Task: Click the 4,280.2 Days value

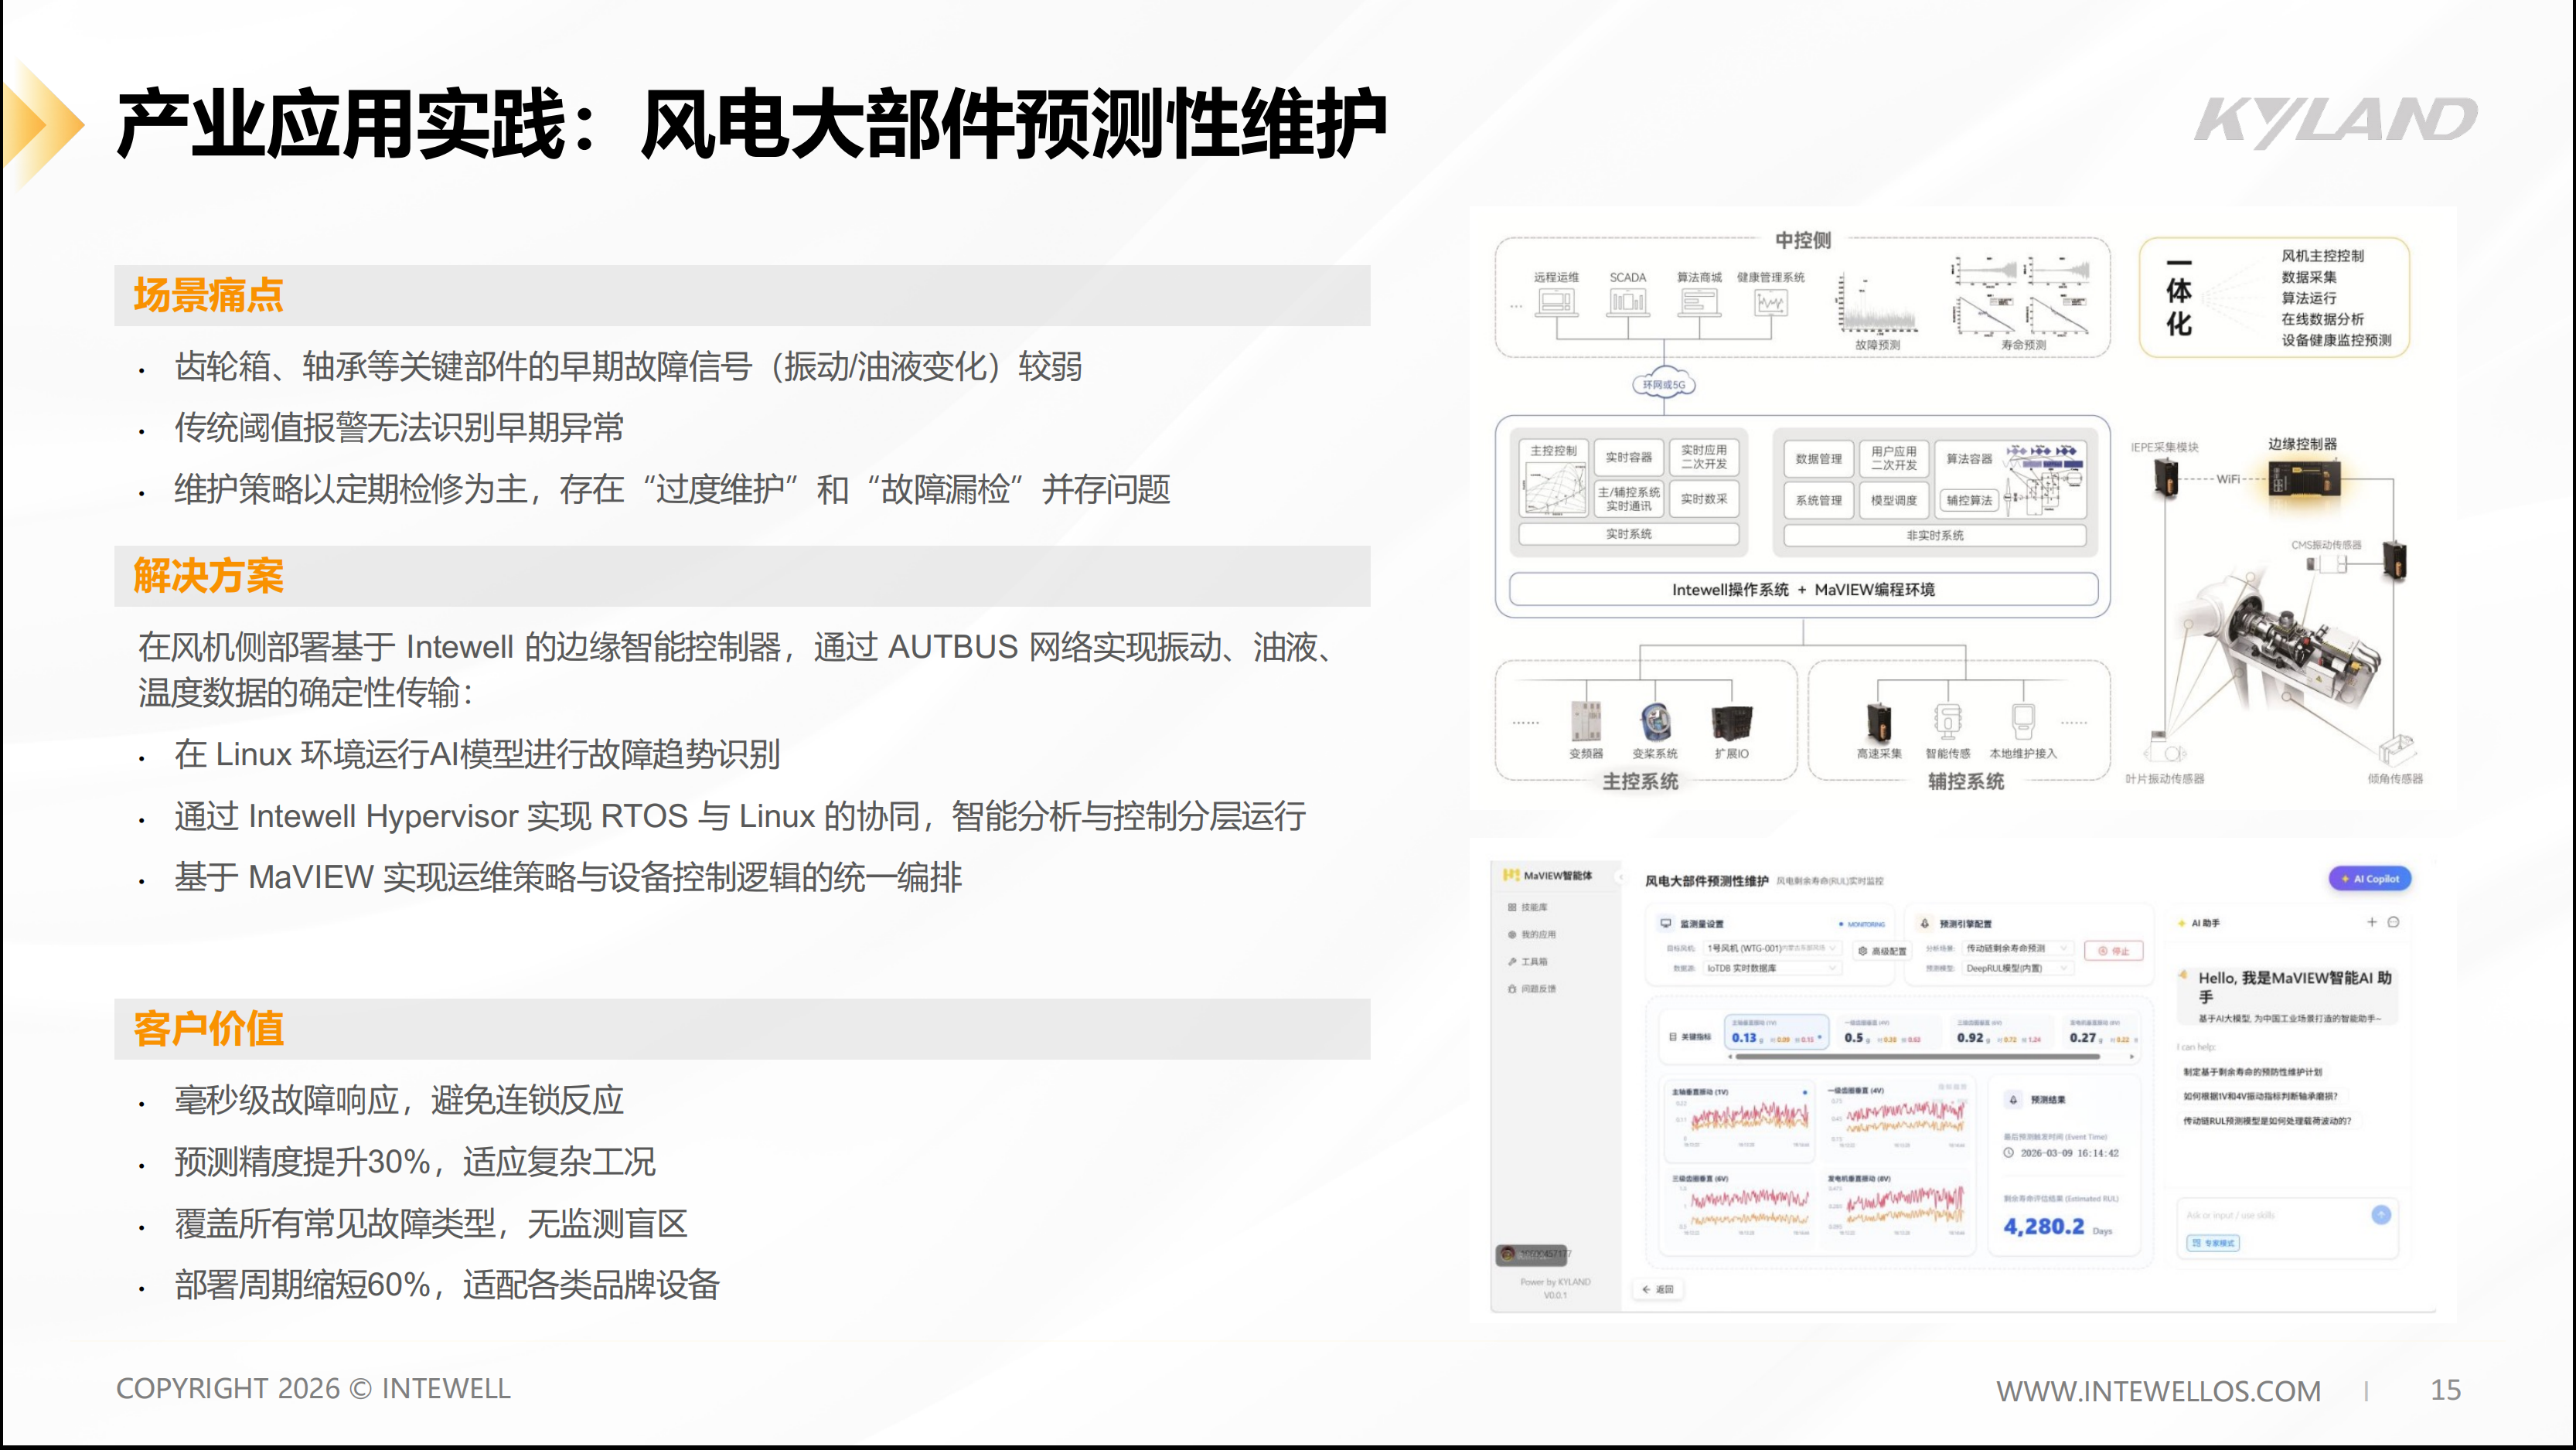Action: point(2057,1226)
